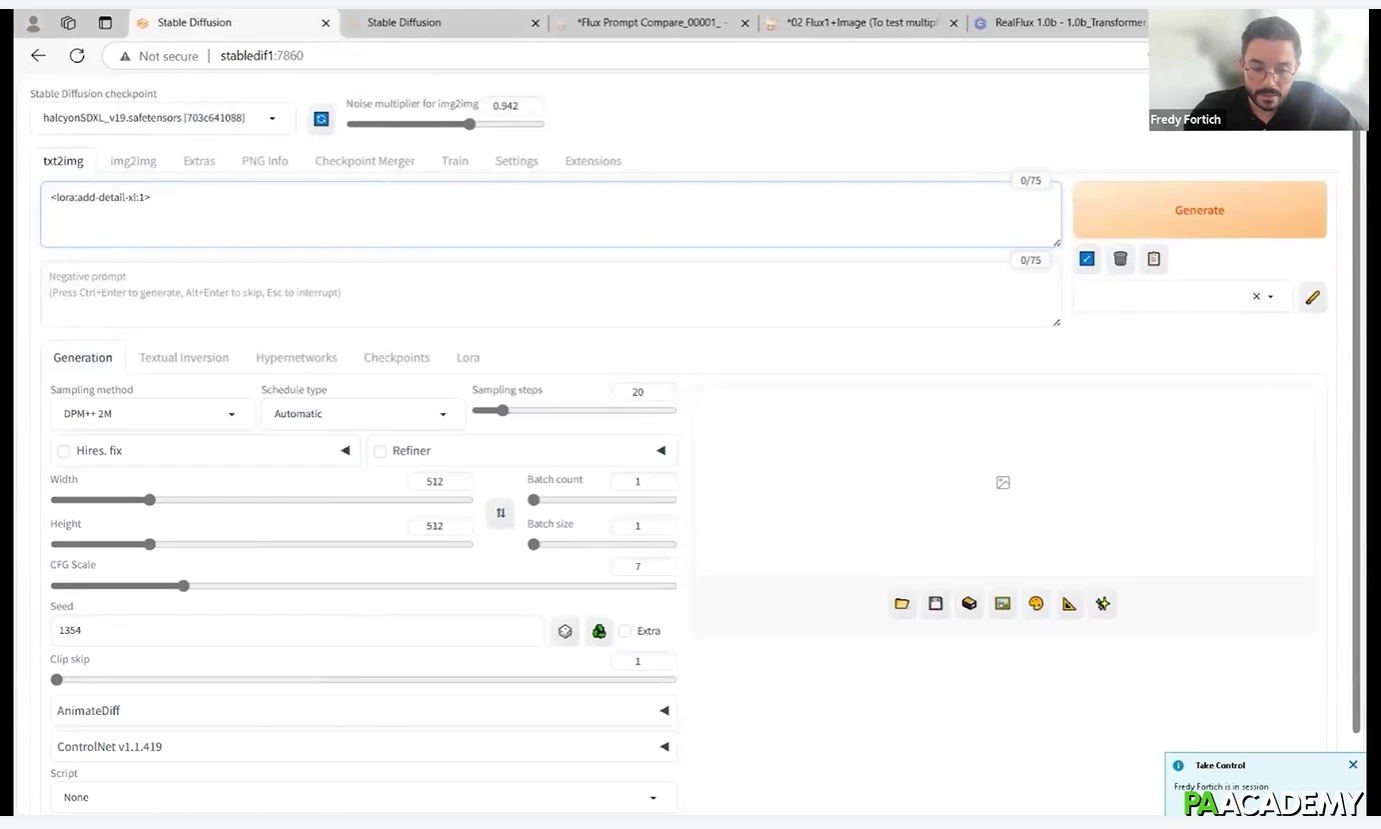Open the Extras tab

pos(199,161)
